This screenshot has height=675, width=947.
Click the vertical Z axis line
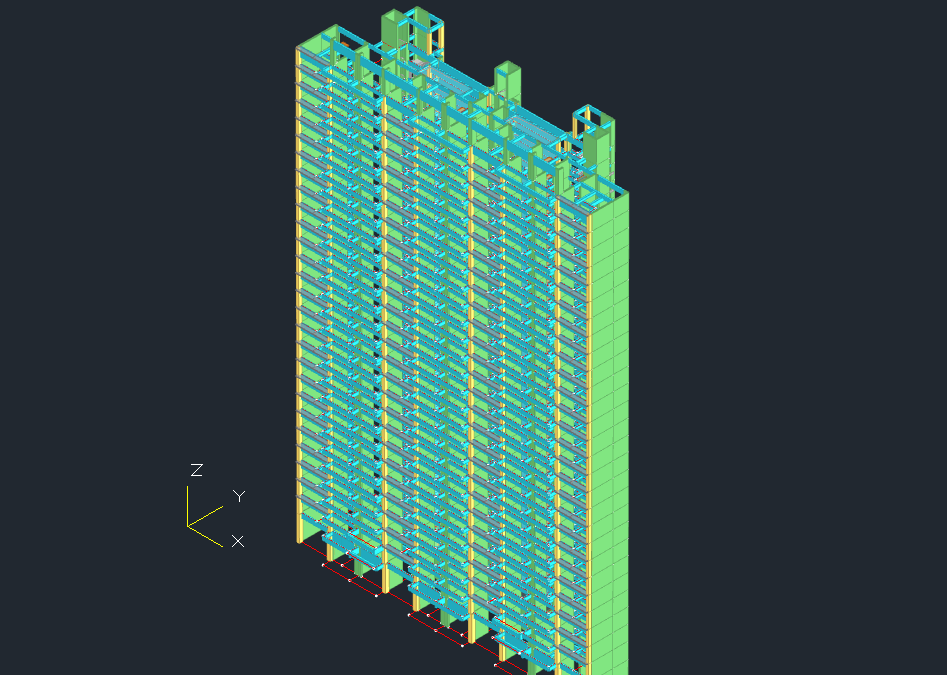click(x=188, y=506)
